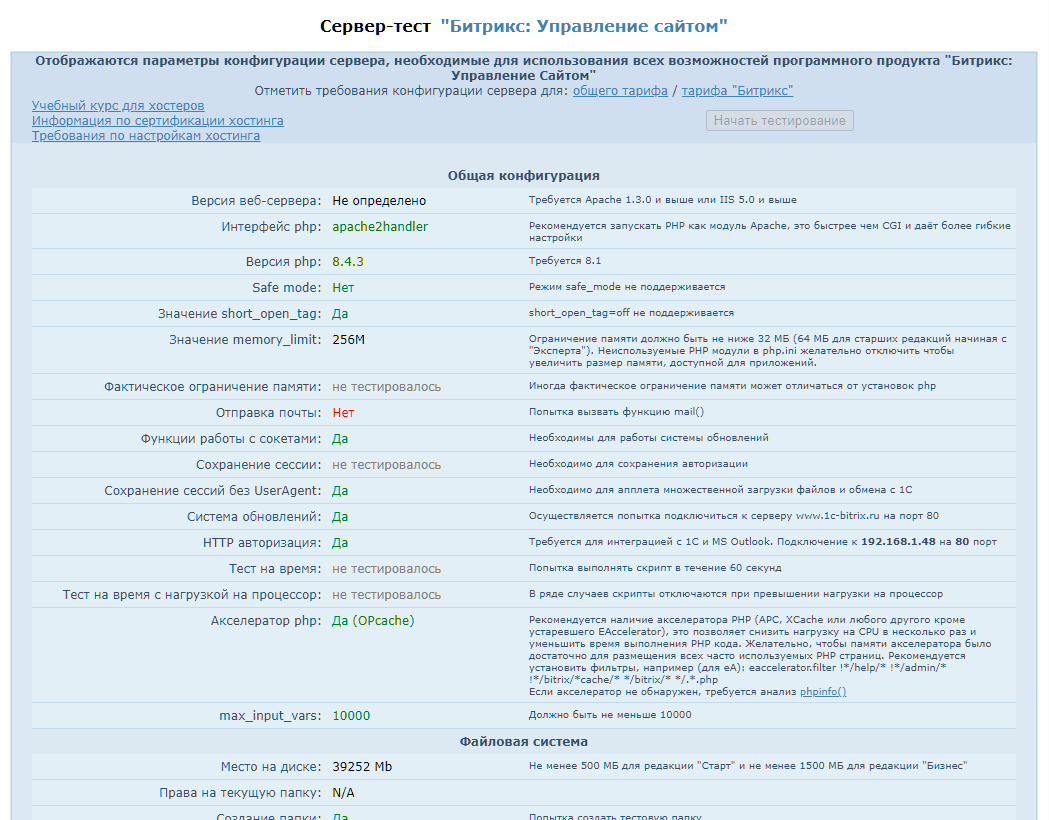Open the "Учебный курс для хостеров" link
1049x820 pixels.
click(118, 106)
